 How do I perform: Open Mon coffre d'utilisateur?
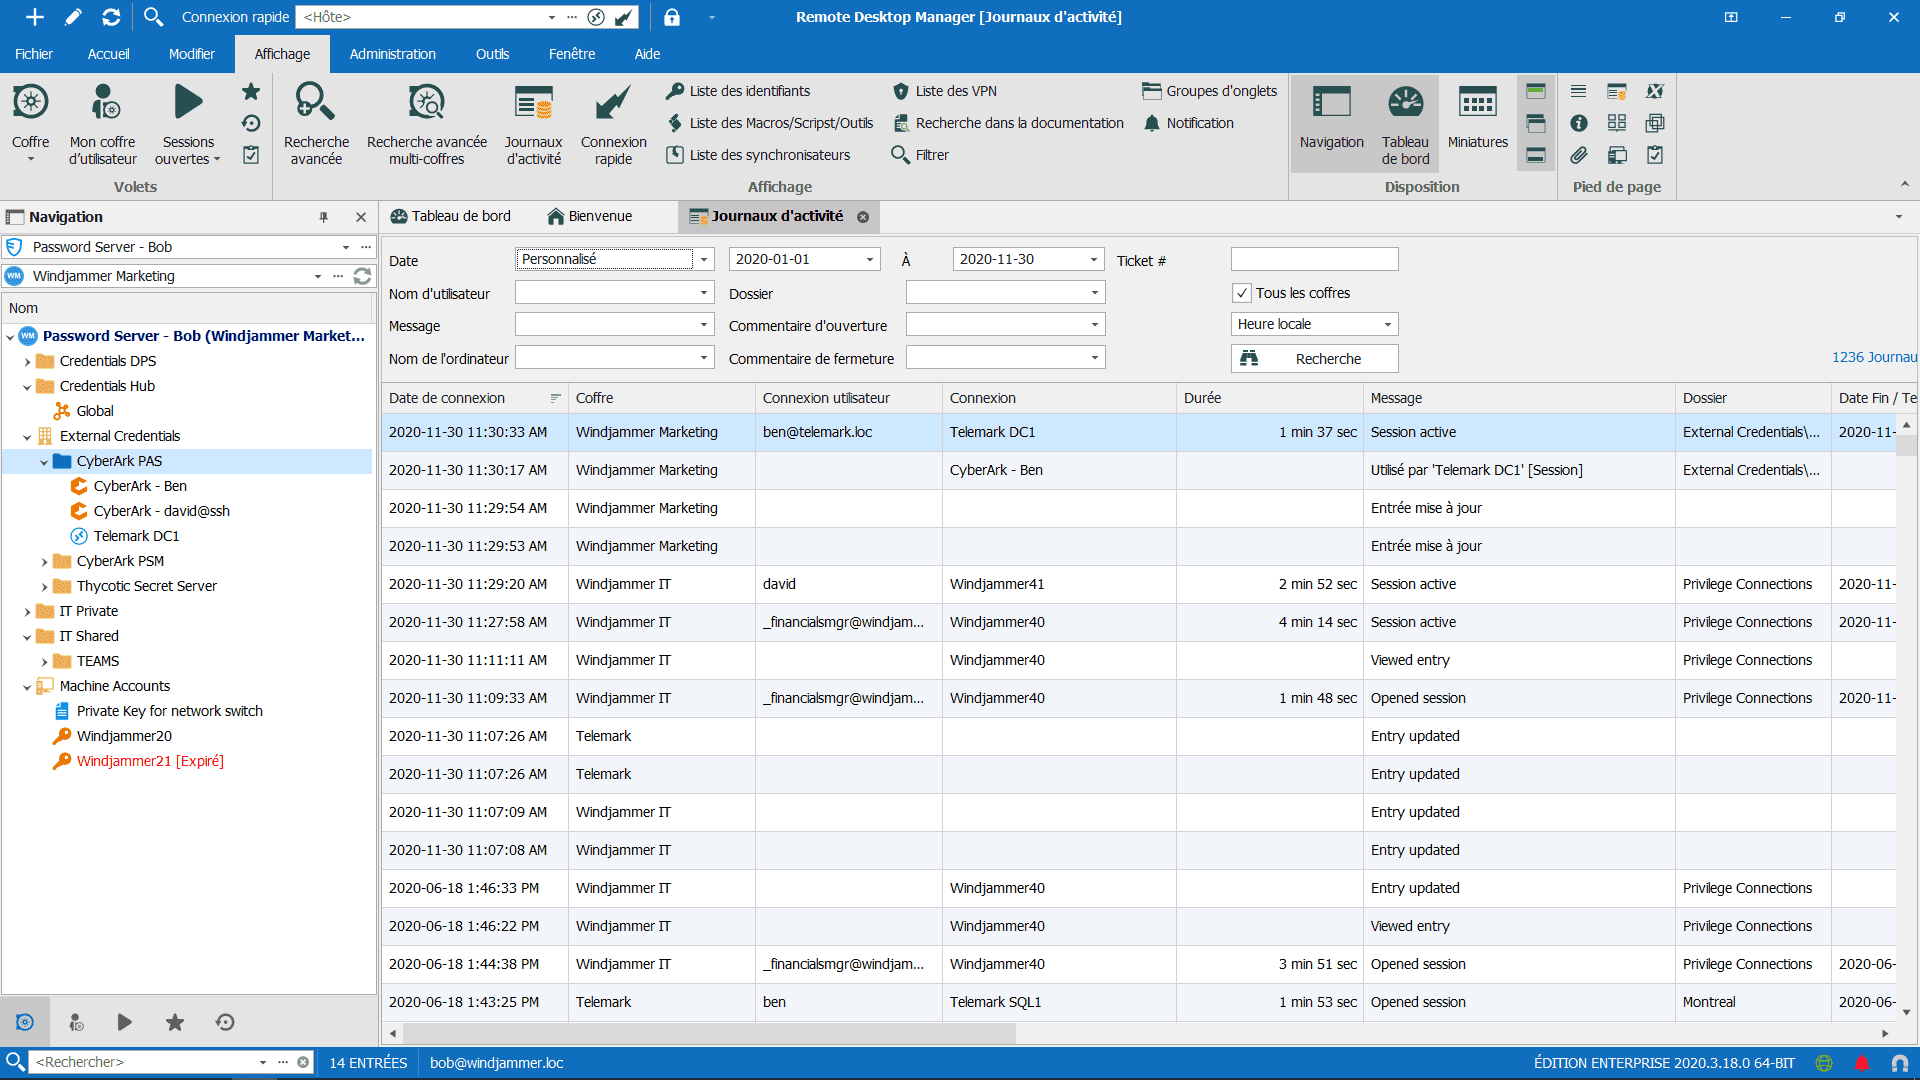pos(103,123)
